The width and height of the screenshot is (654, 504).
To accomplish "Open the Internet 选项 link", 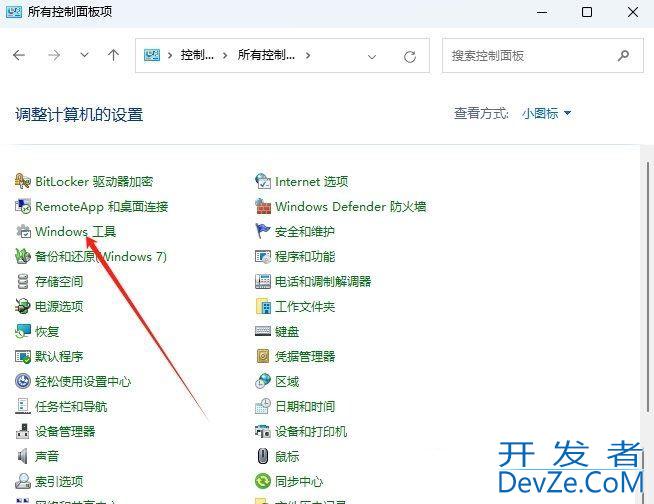I will pyautogui.click(x=311, y=181).
